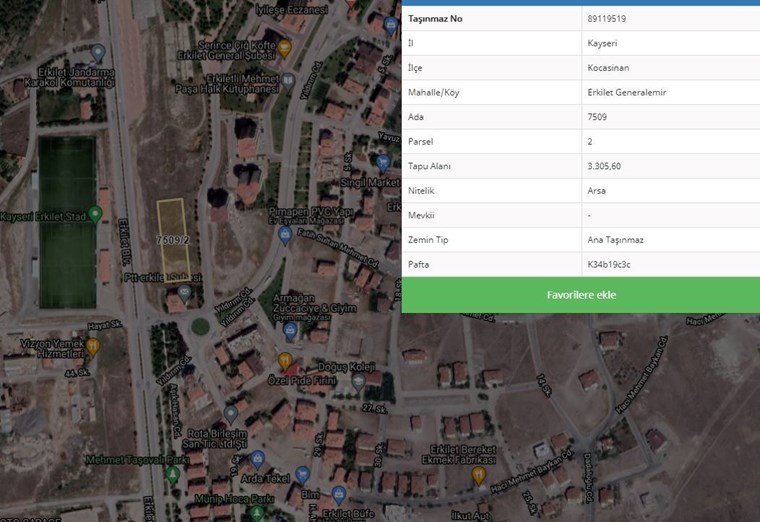This screenshot has height=522, width=760.
Task: Select the 44. Sk. street label
Action: 77,373
